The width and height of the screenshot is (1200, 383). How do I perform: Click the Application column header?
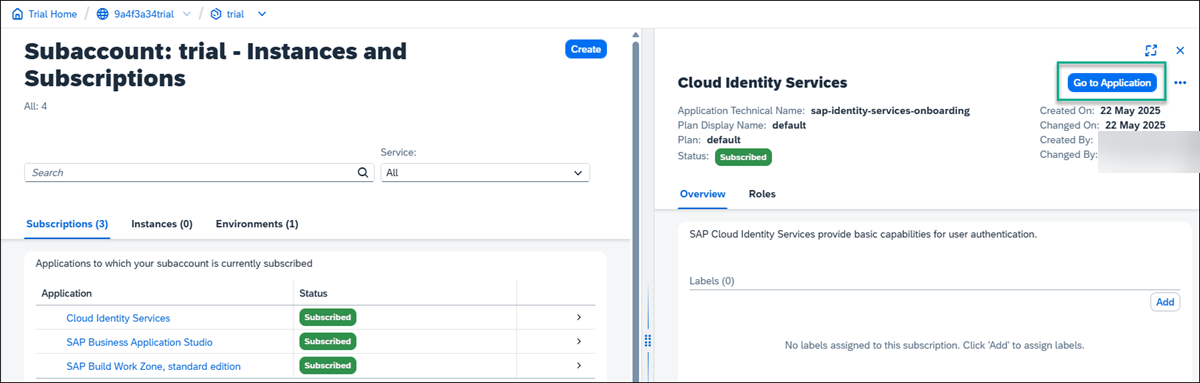pos(67,293)
